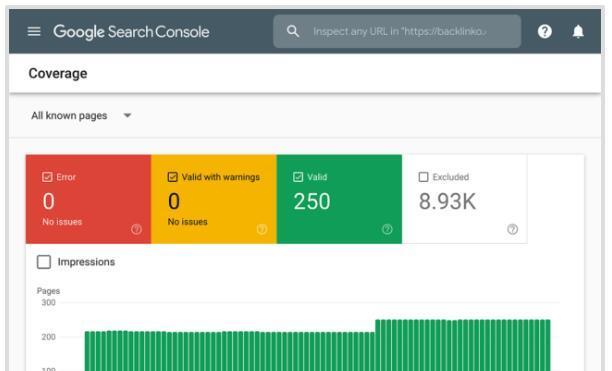Click the Coverage page heading
Image resolution: width=612 pixels, height=371 pixels.
coord(58,73)
